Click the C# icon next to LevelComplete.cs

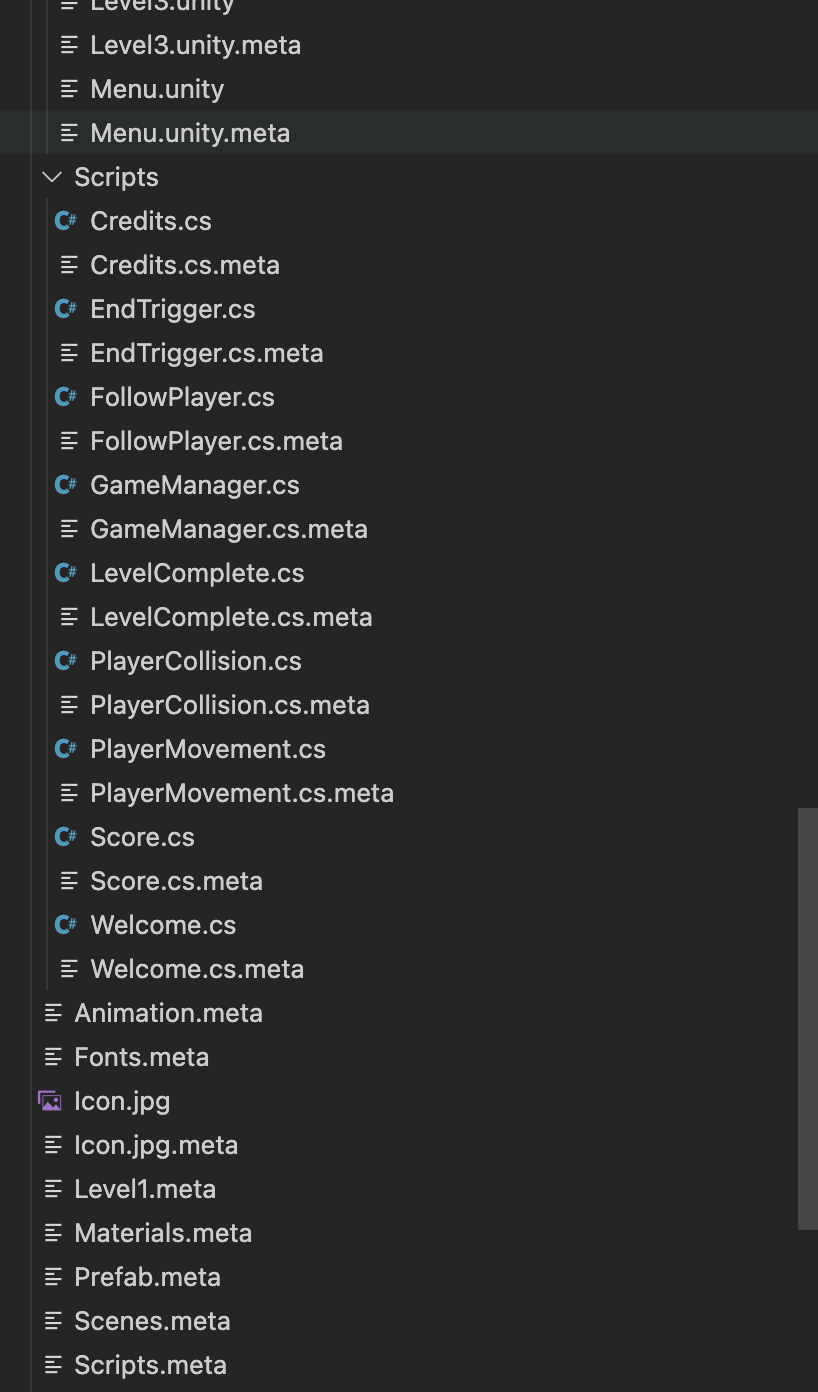click(x=66, y=573)
